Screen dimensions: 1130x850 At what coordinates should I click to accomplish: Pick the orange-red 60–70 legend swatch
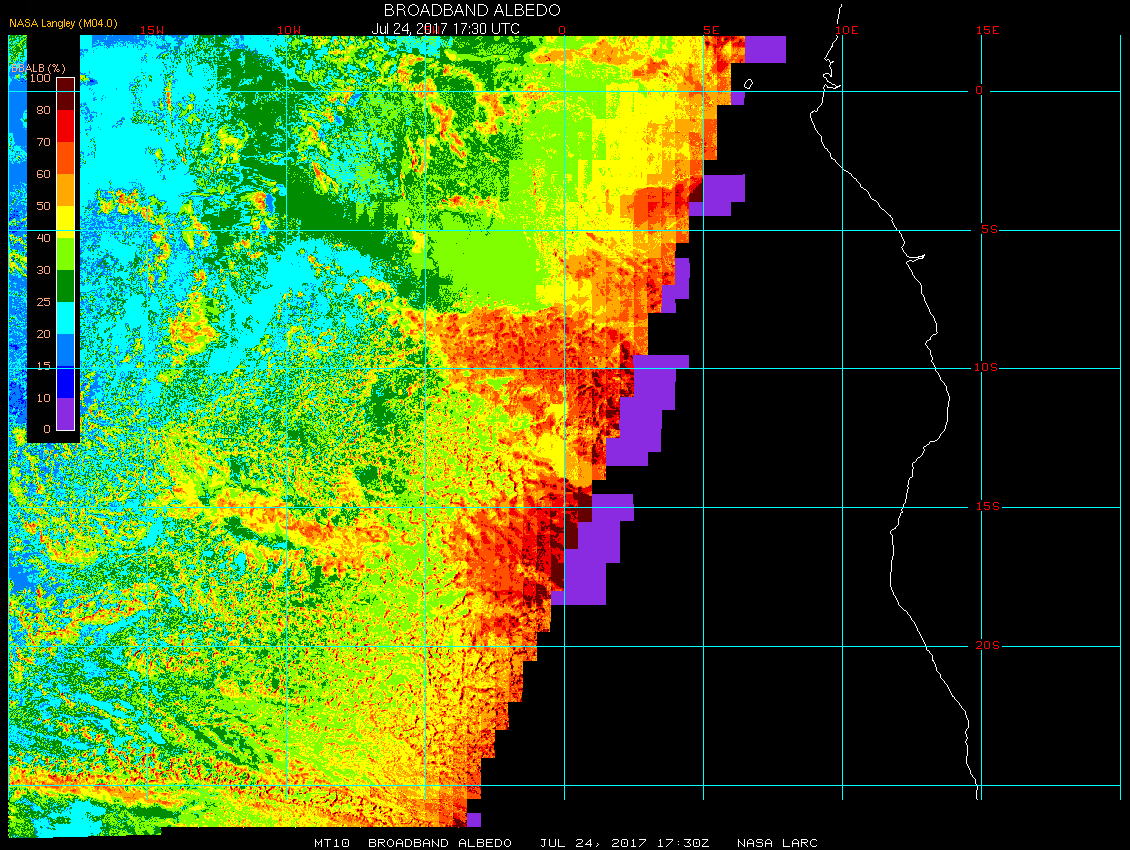[x=66, y=158]
